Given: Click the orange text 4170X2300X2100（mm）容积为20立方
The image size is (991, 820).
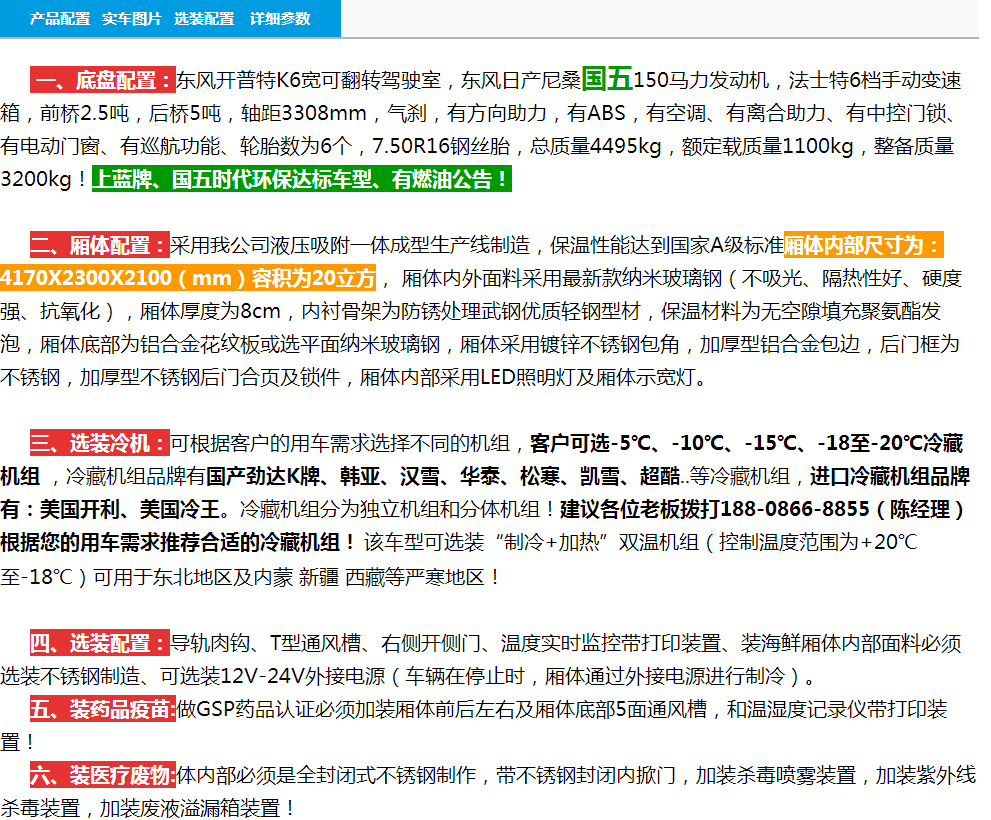Looking at the screenshot, I should [x=188, y=278].
